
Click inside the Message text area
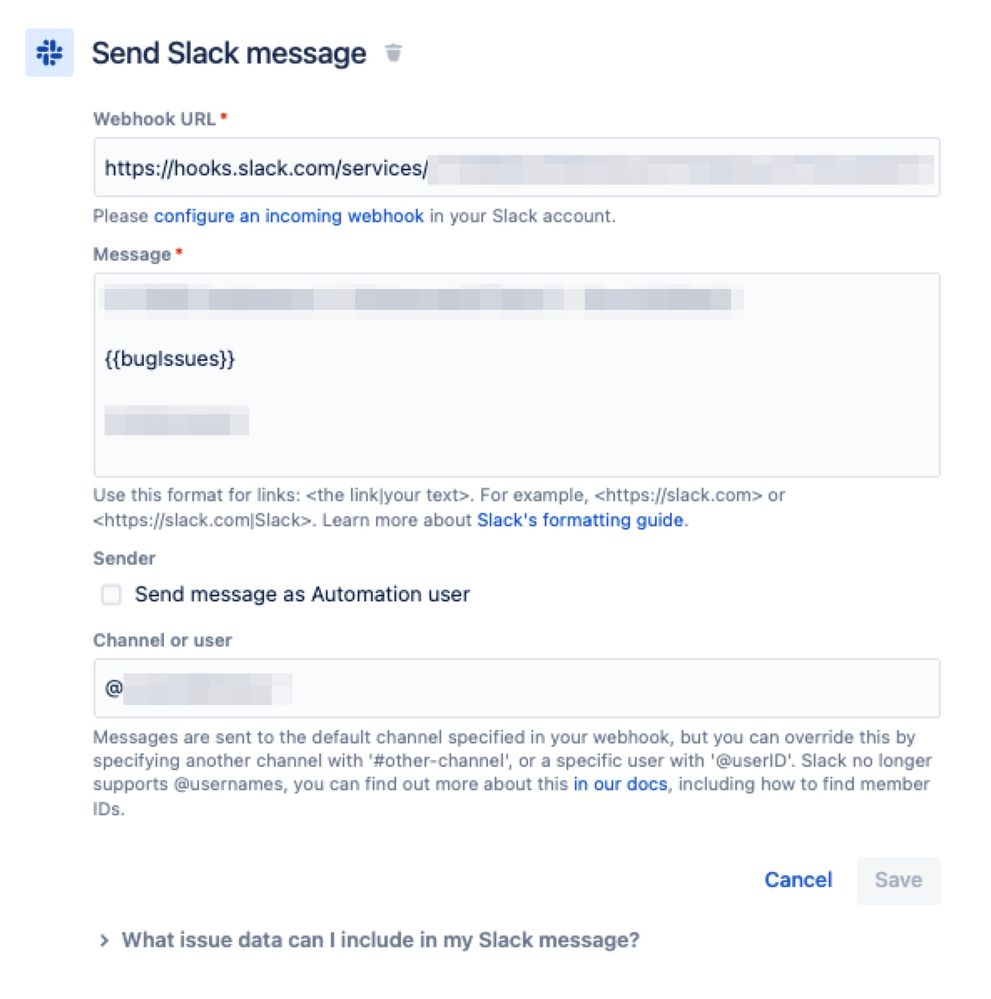tap(517, 375)
